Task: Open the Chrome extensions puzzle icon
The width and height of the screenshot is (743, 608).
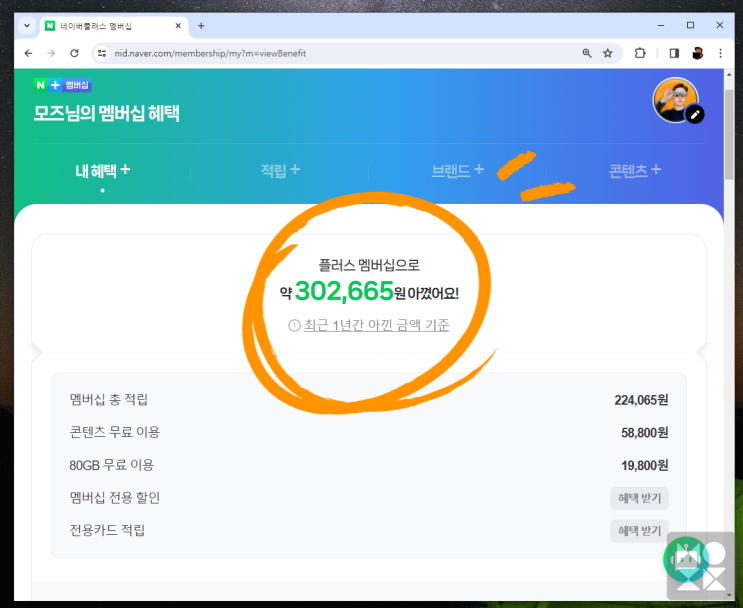Action: [x=640, y=54]
